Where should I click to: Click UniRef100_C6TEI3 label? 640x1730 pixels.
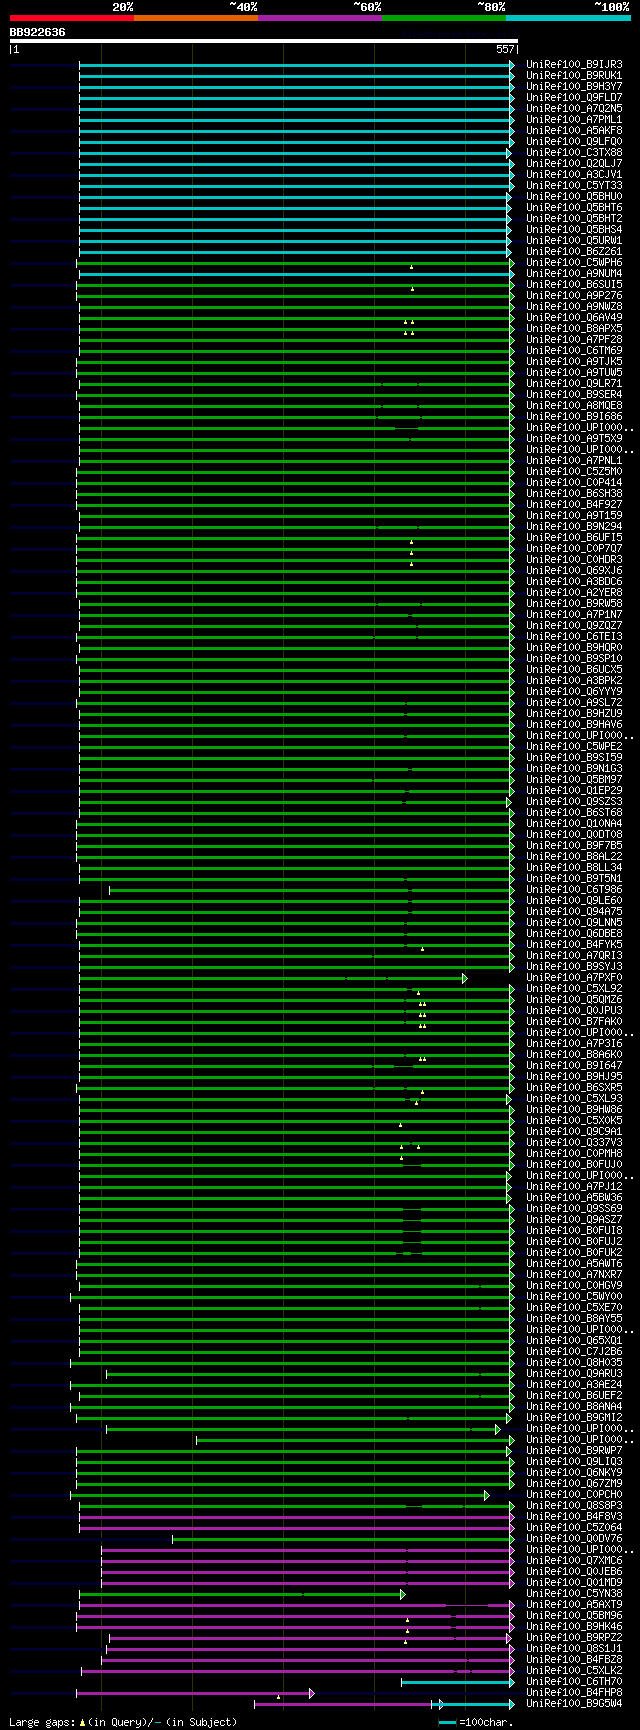(x=574, y=637)
